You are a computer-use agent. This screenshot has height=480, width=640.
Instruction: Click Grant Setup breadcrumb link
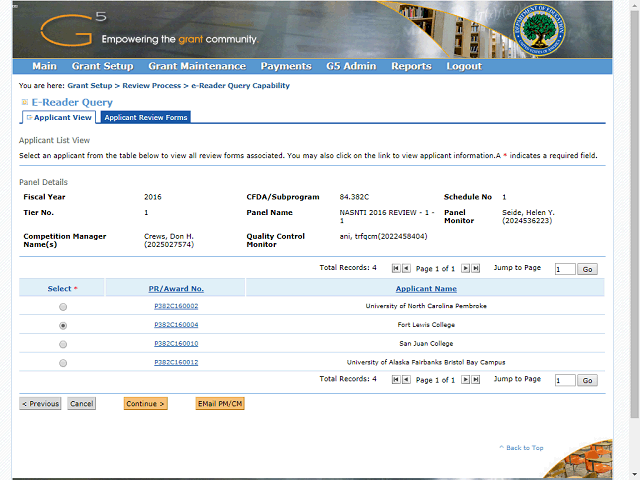pyautogui.click(x=90, y=86)
